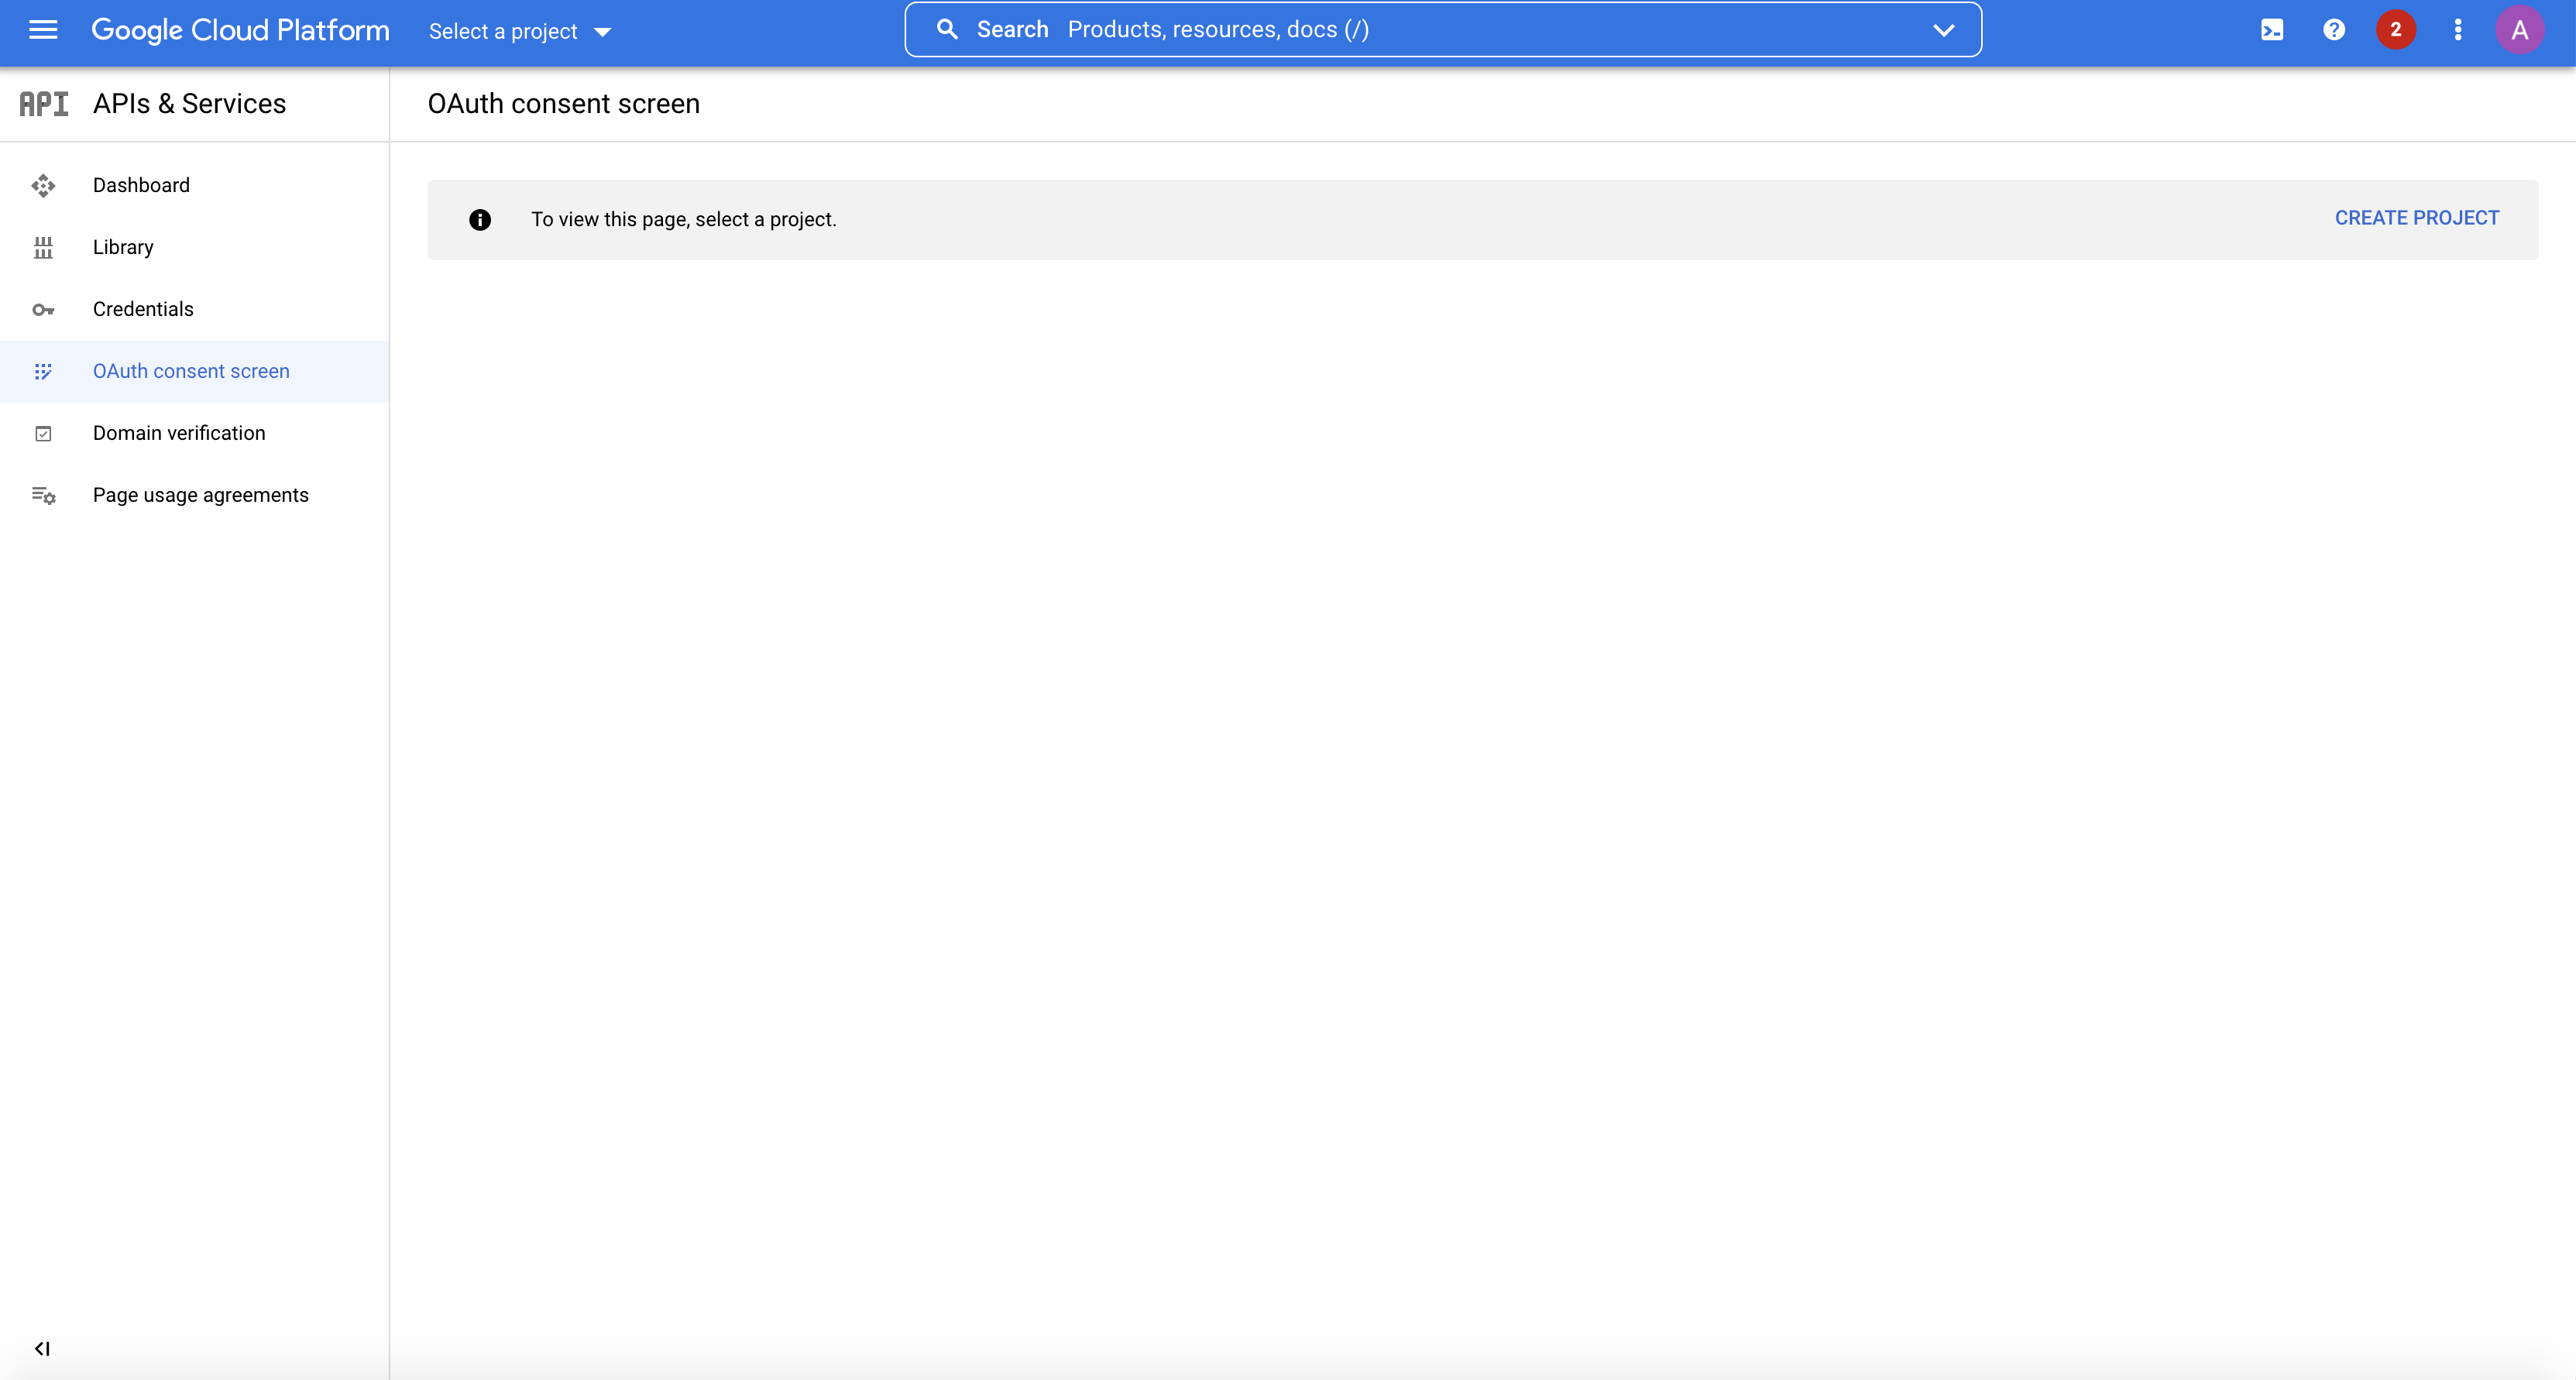This screenshot has width=2576, height=1380.
Task: Expand the search bar chevron
Action: click(x=1943, y=29)
